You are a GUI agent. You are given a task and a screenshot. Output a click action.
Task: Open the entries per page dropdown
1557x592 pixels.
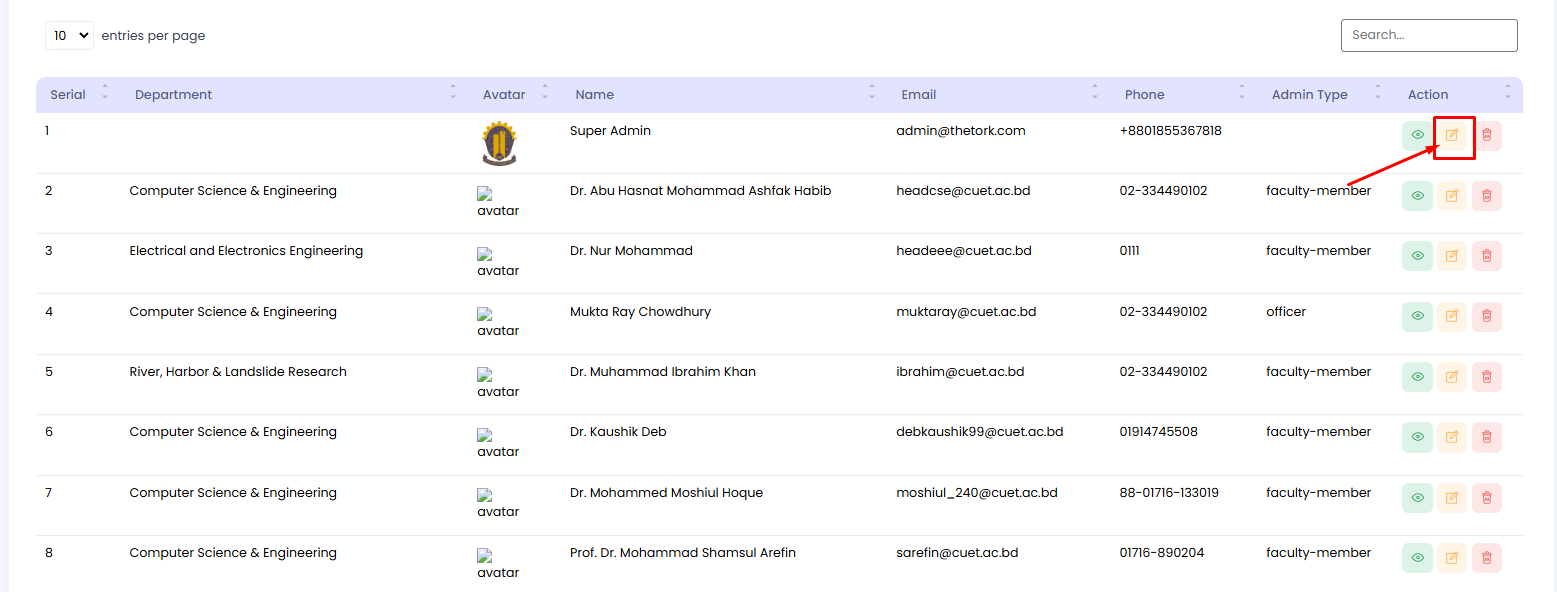[69, 36]
